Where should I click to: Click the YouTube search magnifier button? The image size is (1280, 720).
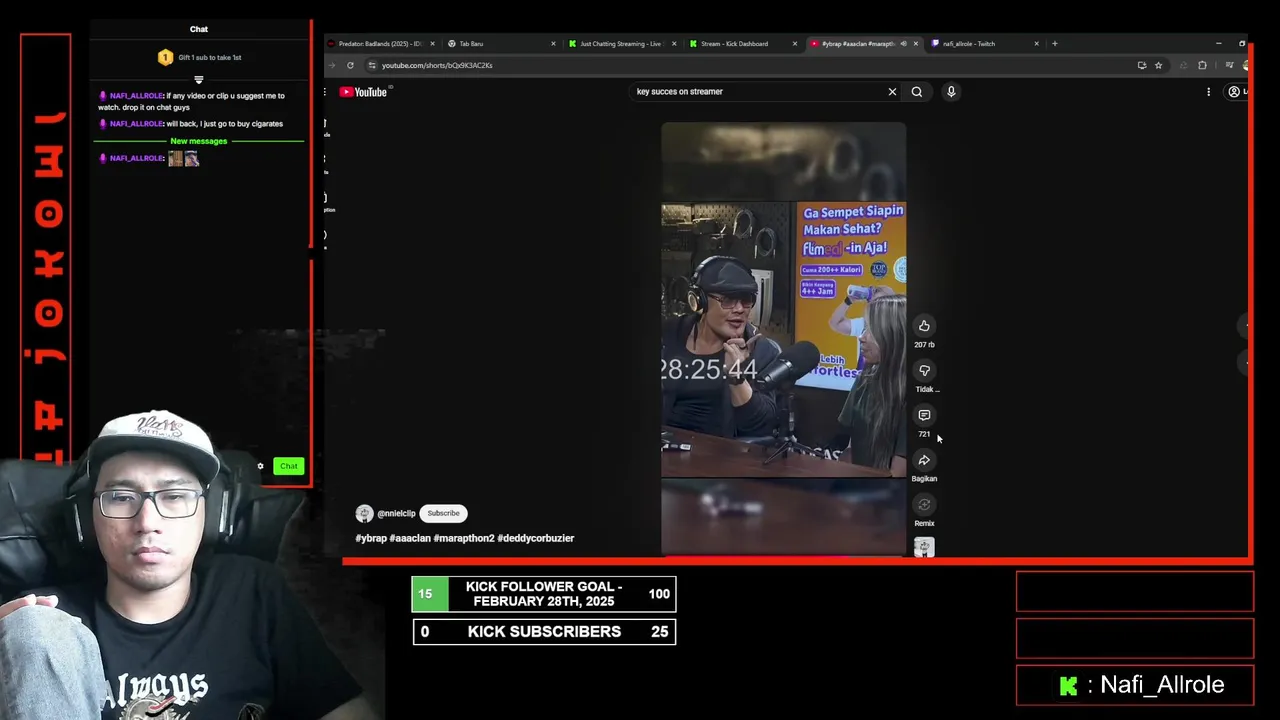pyautogui.click(x=916, y=92)
